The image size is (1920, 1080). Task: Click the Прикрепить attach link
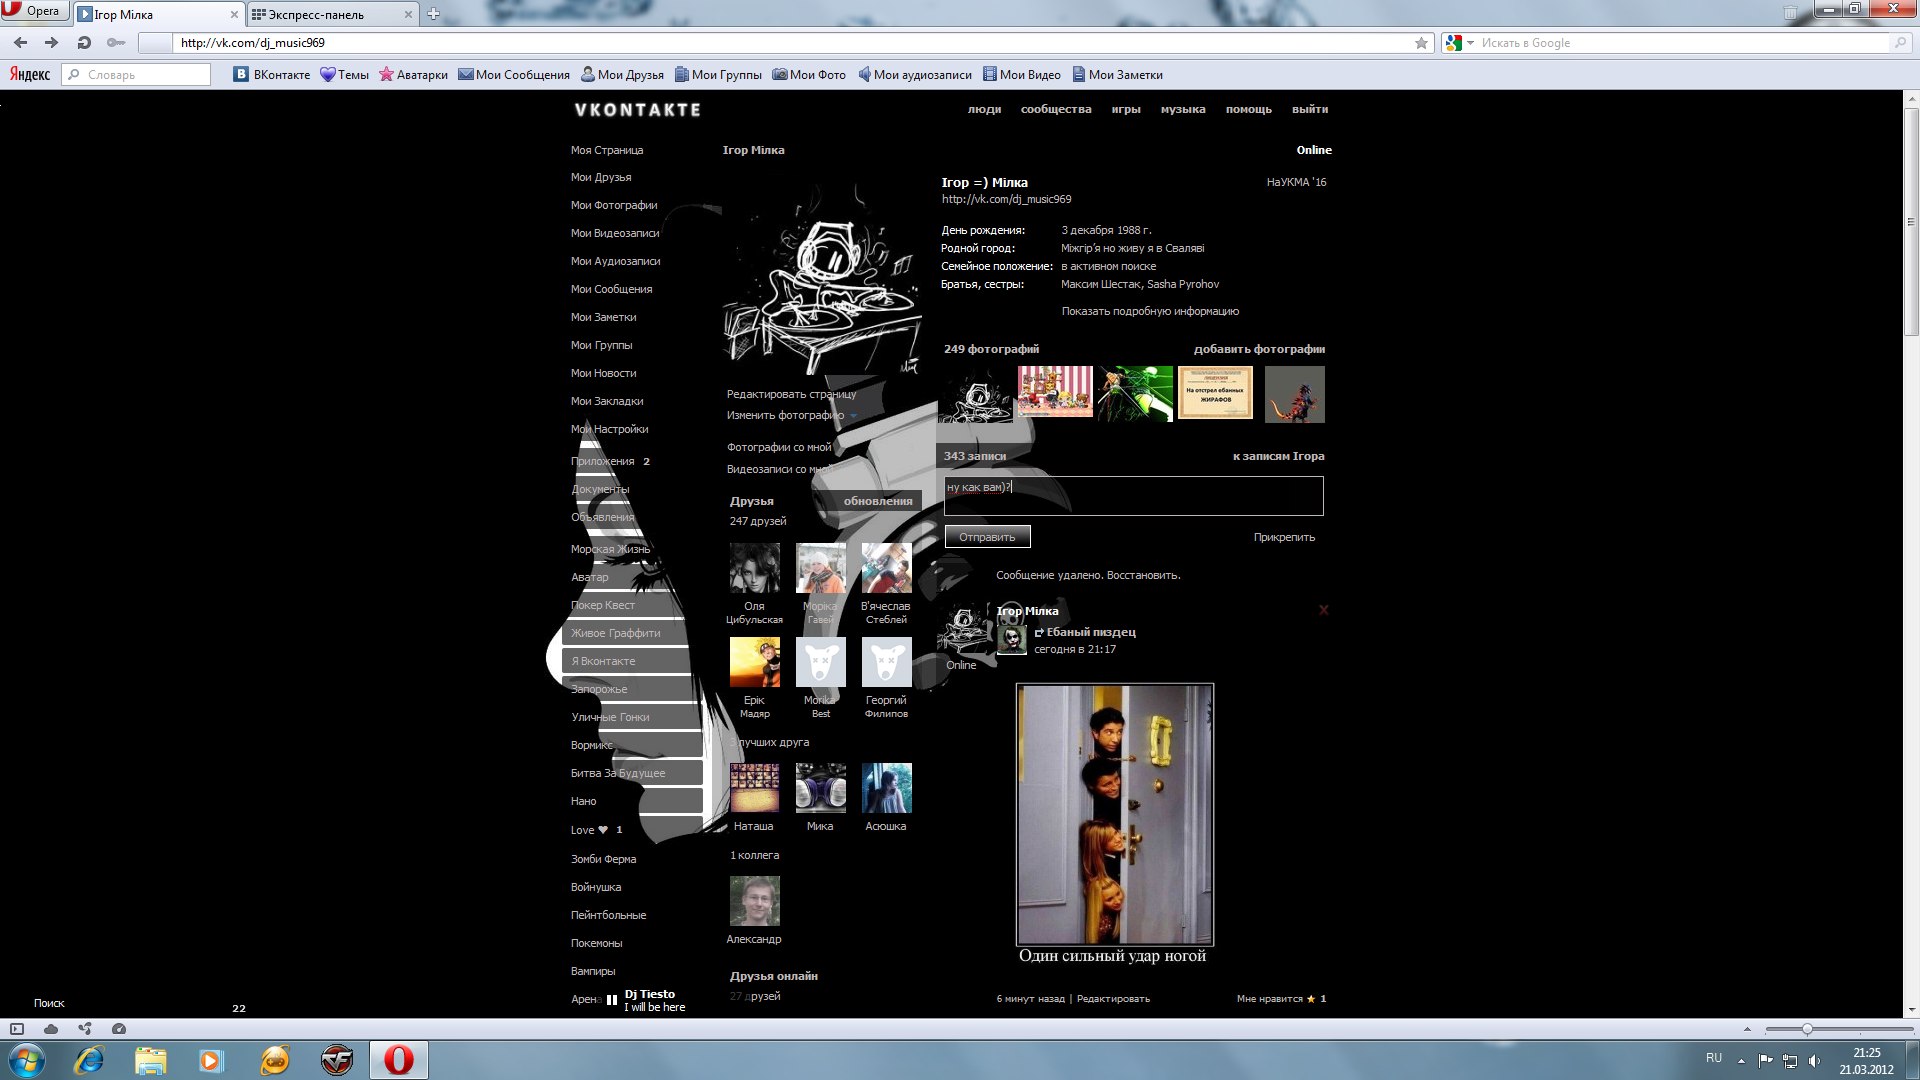tap(1284, 537)
